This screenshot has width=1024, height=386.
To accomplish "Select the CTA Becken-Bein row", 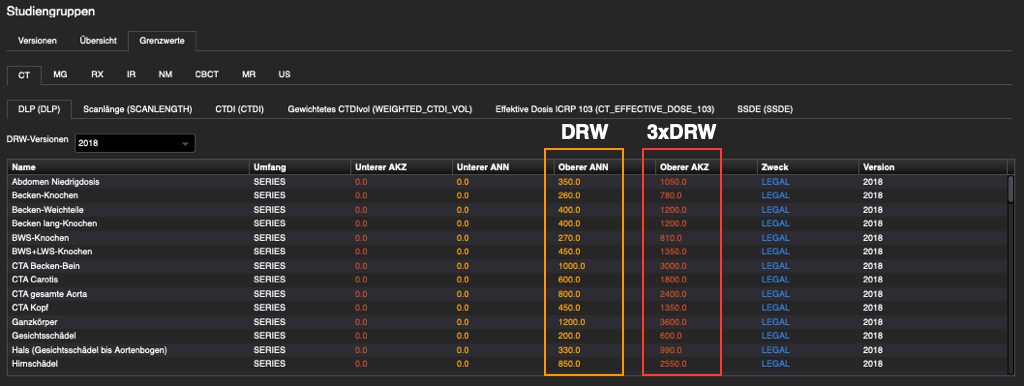I will pyautogui.click(x=507, y=266).
